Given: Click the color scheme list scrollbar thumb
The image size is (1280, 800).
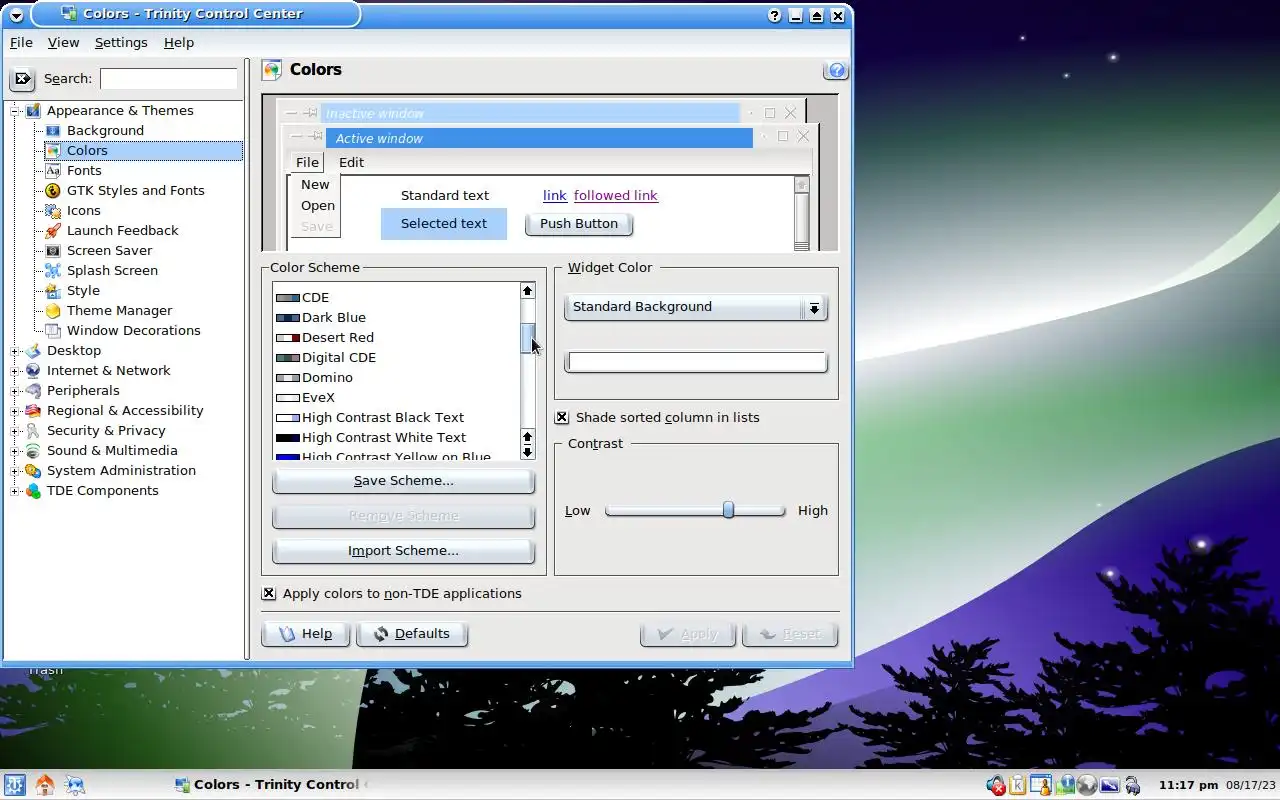Looking at the screenshot, I should coord(527,338).
